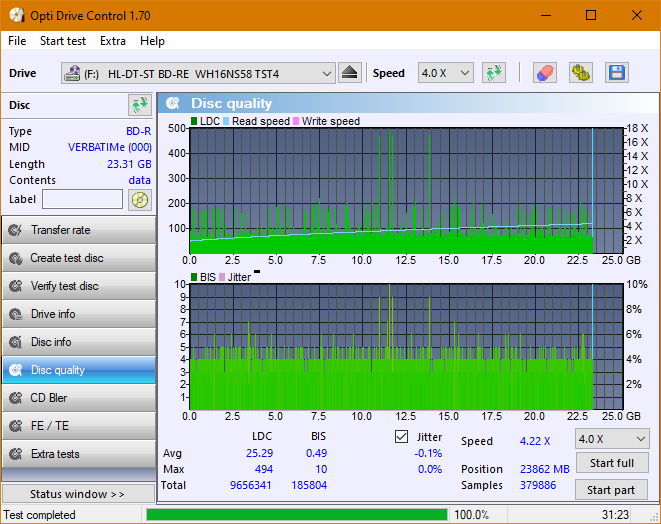Open Create test disc
The height and width of the screenshot is (524, 661).
coord(79,258)
